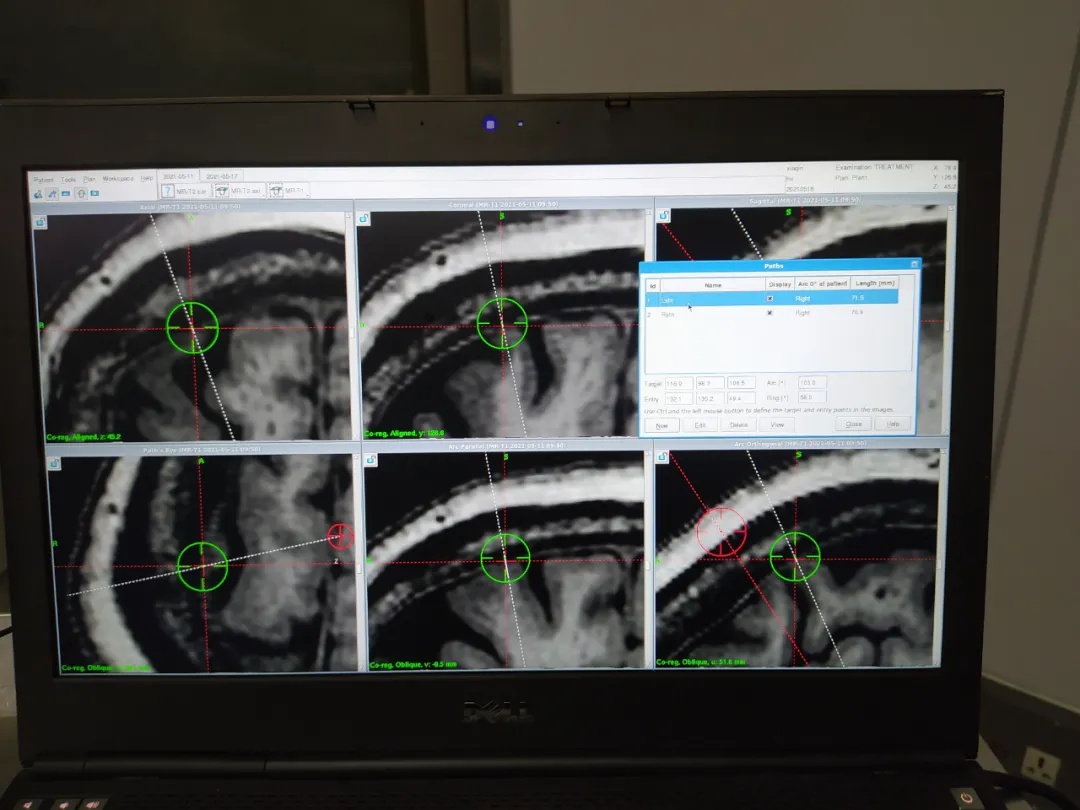Click the Arc angle field
Image resolution: width=1080 pixels, height=810 pixels.
[x=812, y=382]
